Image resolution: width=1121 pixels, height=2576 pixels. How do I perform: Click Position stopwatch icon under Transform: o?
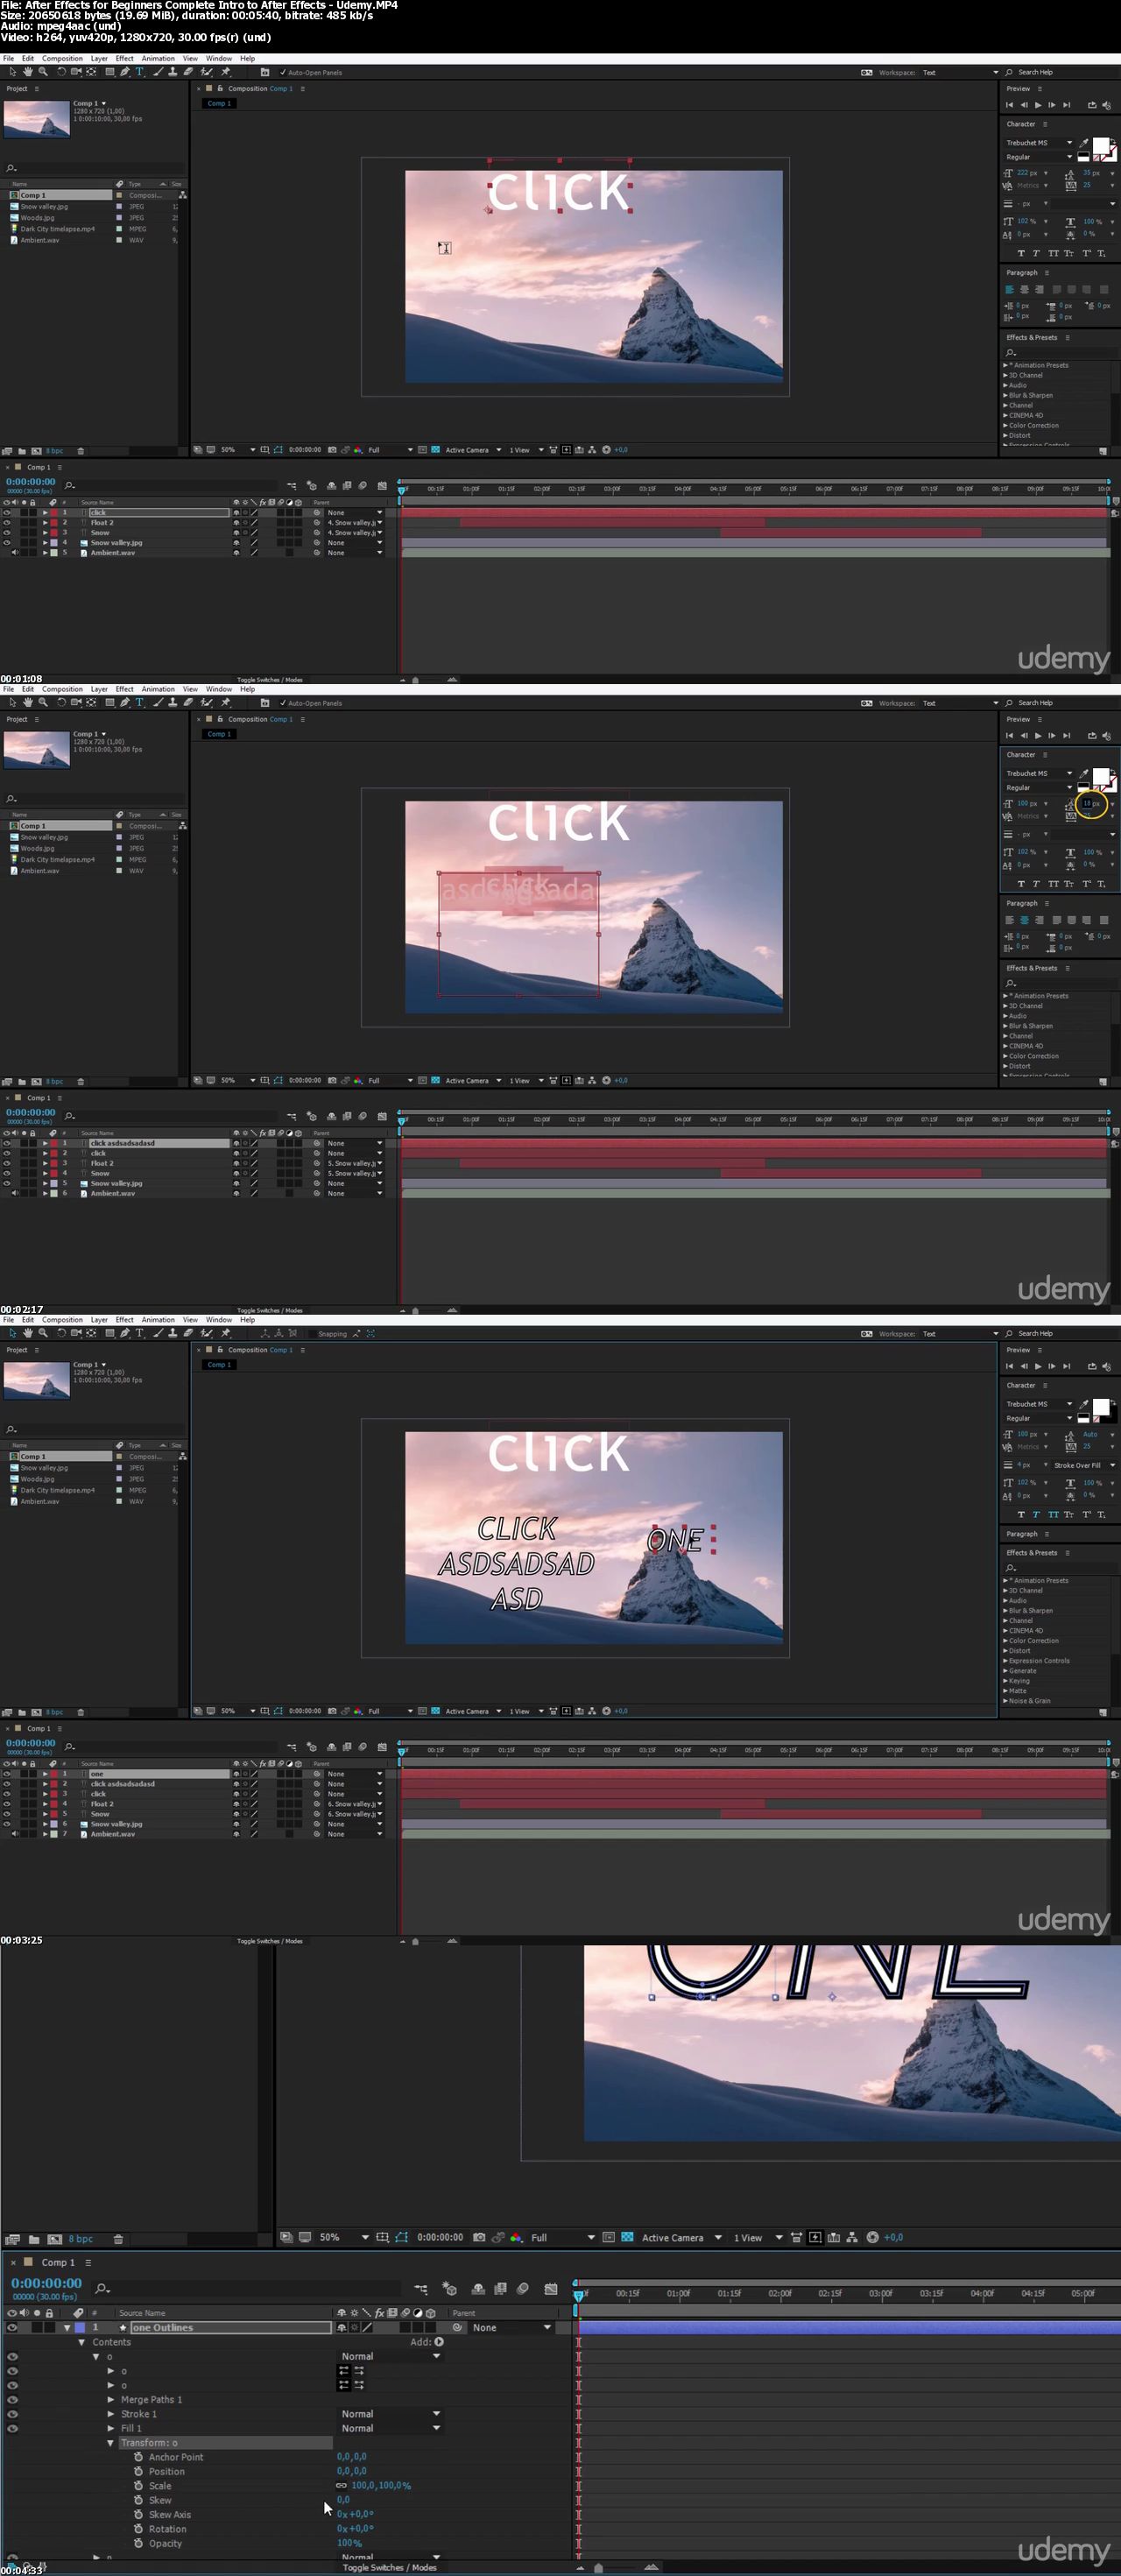pyautogui.click(x=139, y=2471)
